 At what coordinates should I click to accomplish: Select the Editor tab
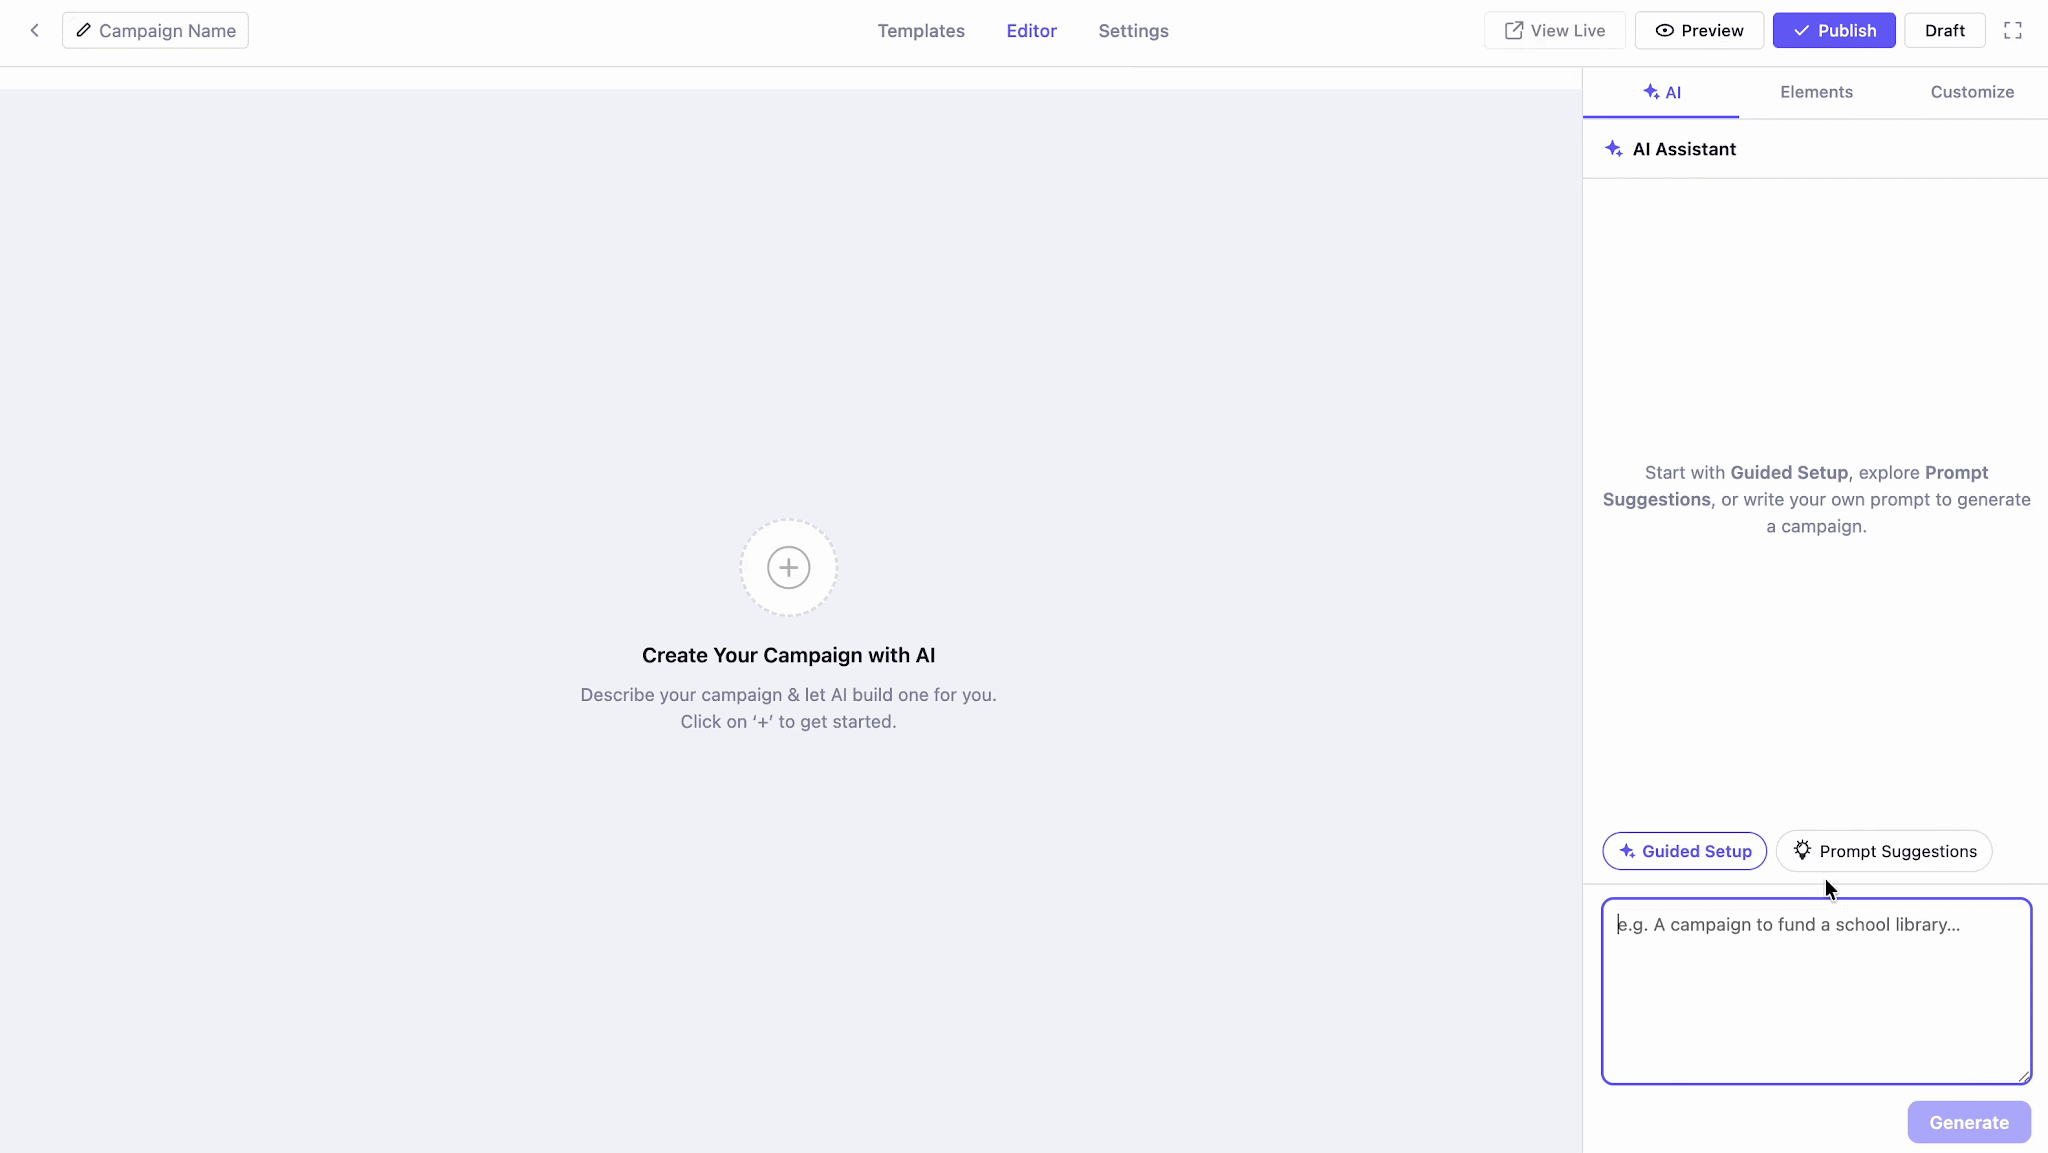tap(1032, 31)
